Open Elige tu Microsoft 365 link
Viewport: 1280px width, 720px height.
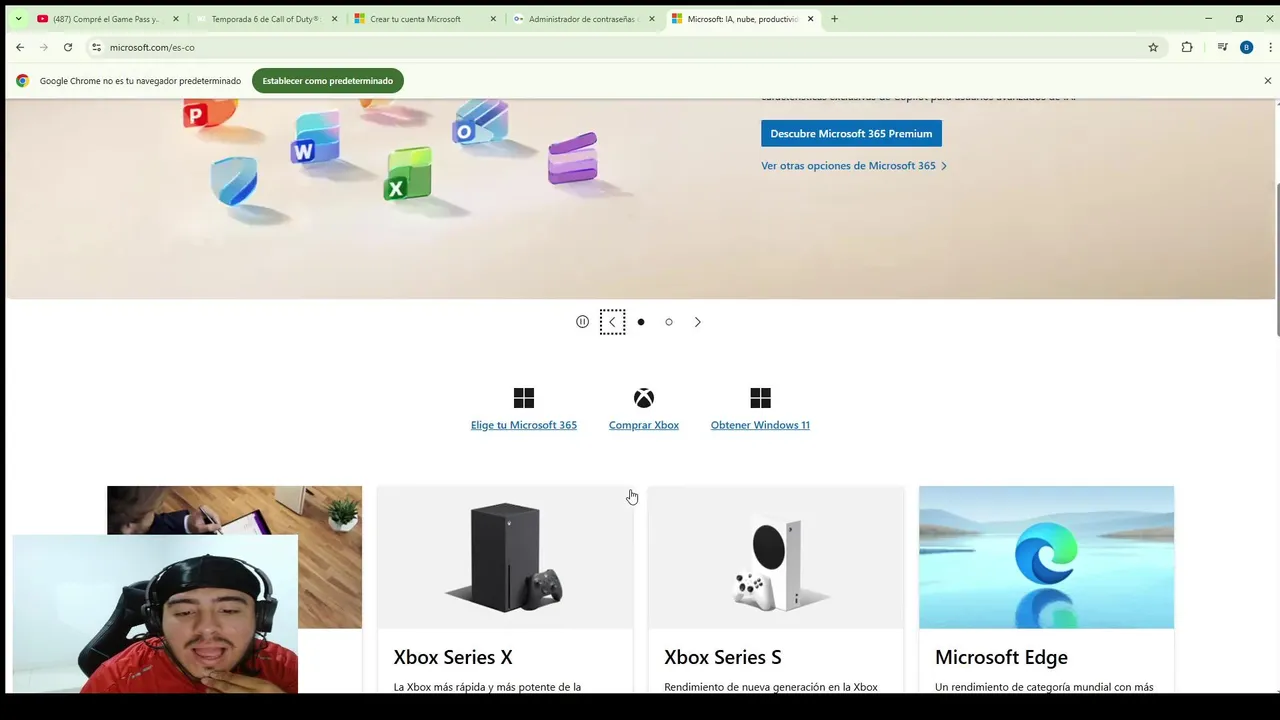tap(524, 425)
